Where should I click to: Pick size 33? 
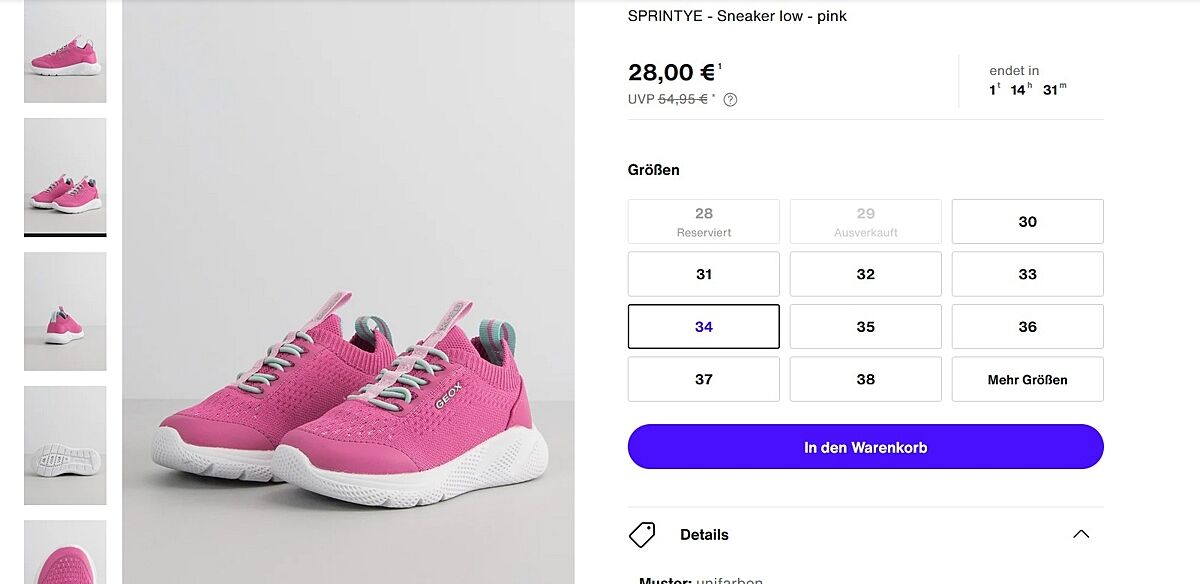click(x=1027, y=274)
